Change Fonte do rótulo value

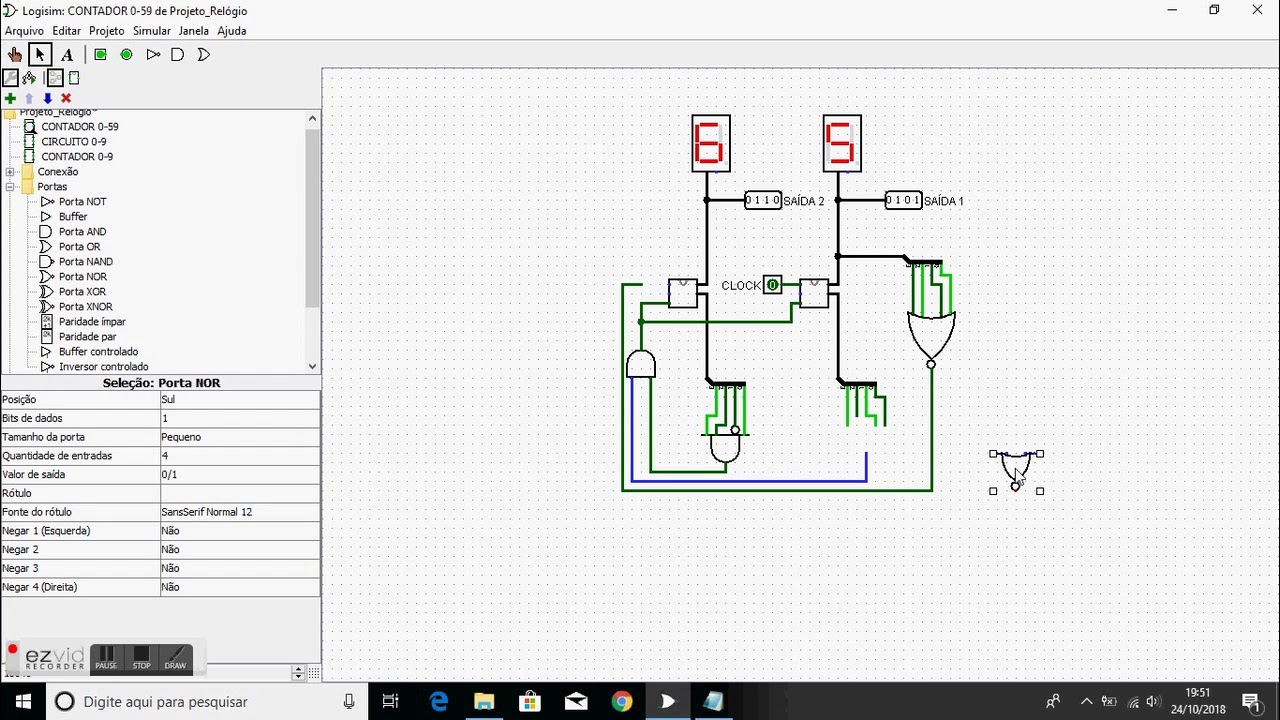240,512
